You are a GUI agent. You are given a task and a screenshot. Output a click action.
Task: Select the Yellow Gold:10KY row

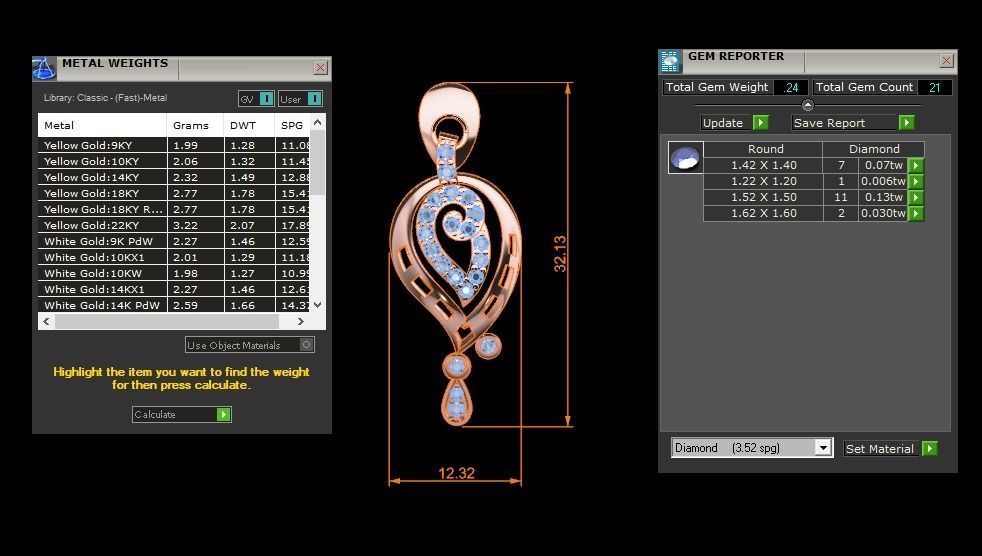coord(173,161)
